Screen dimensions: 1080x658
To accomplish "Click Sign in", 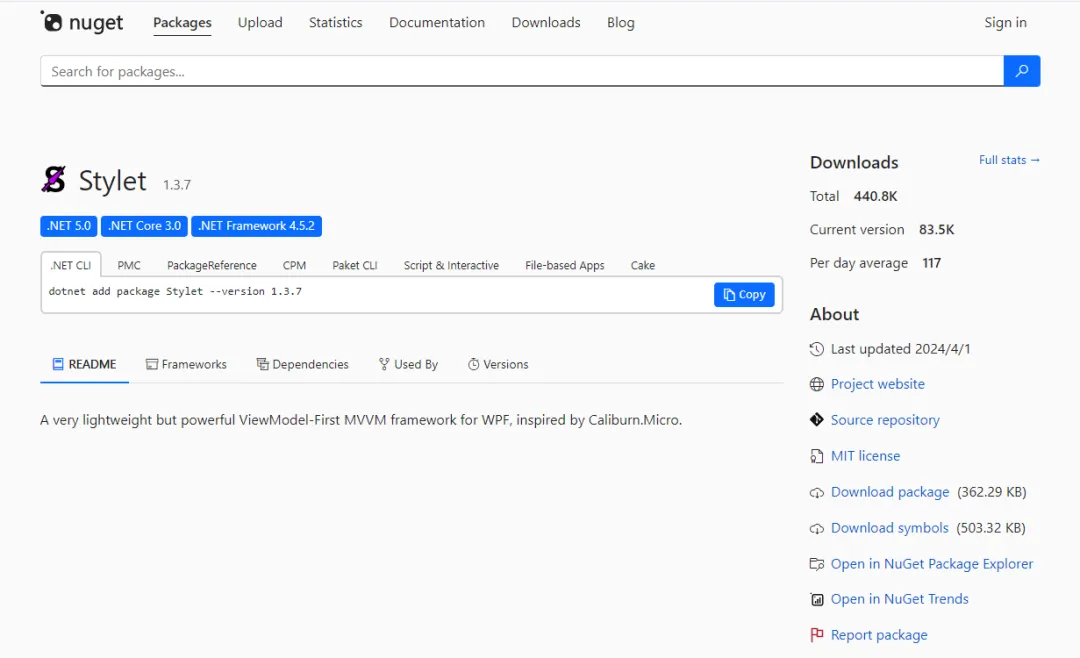I will click(1006, 22).
